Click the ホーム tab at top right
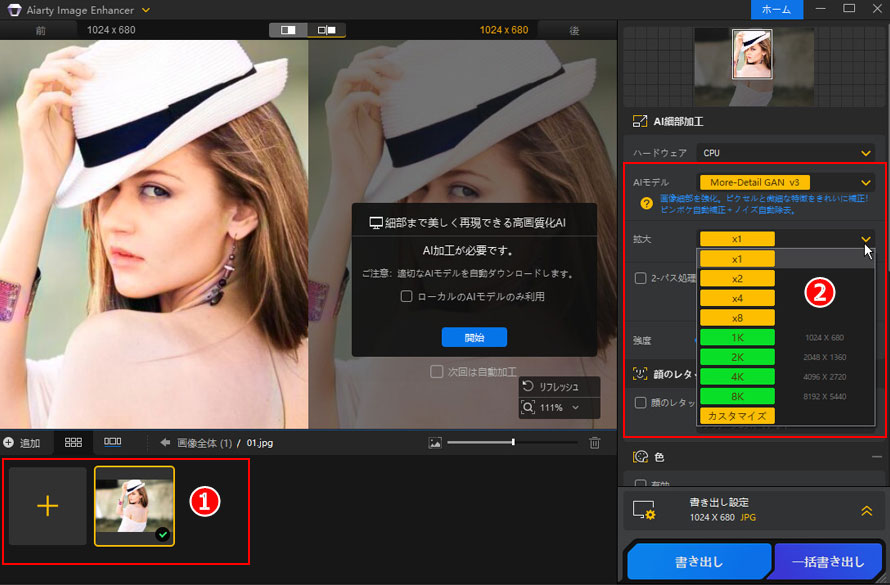 [775, 9]
